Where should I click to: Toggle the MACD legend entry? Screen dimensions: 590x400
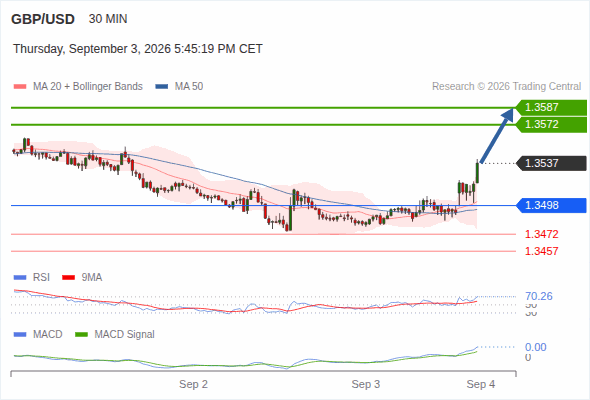point(38,334)
